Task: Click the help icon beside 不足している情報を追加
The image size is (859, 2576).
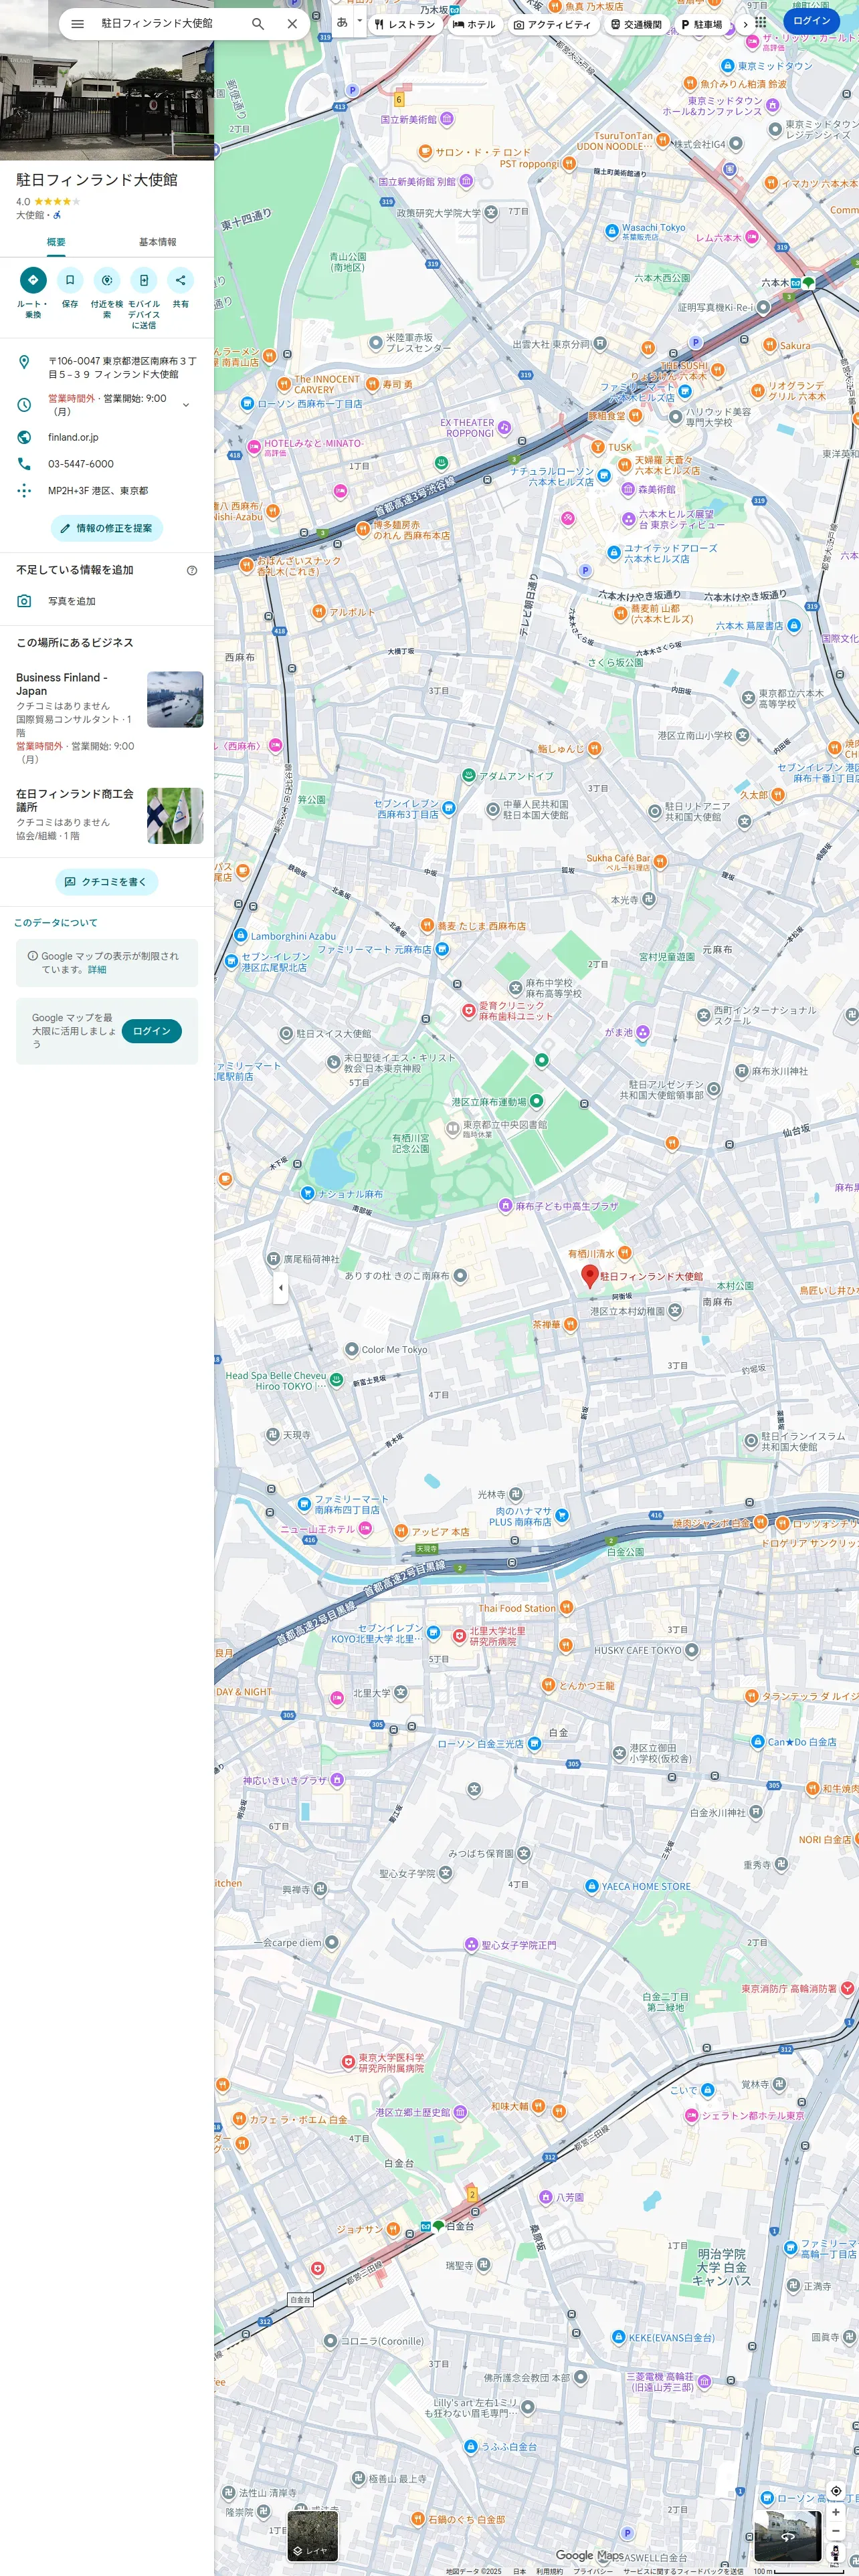Action: click(192, 570)
